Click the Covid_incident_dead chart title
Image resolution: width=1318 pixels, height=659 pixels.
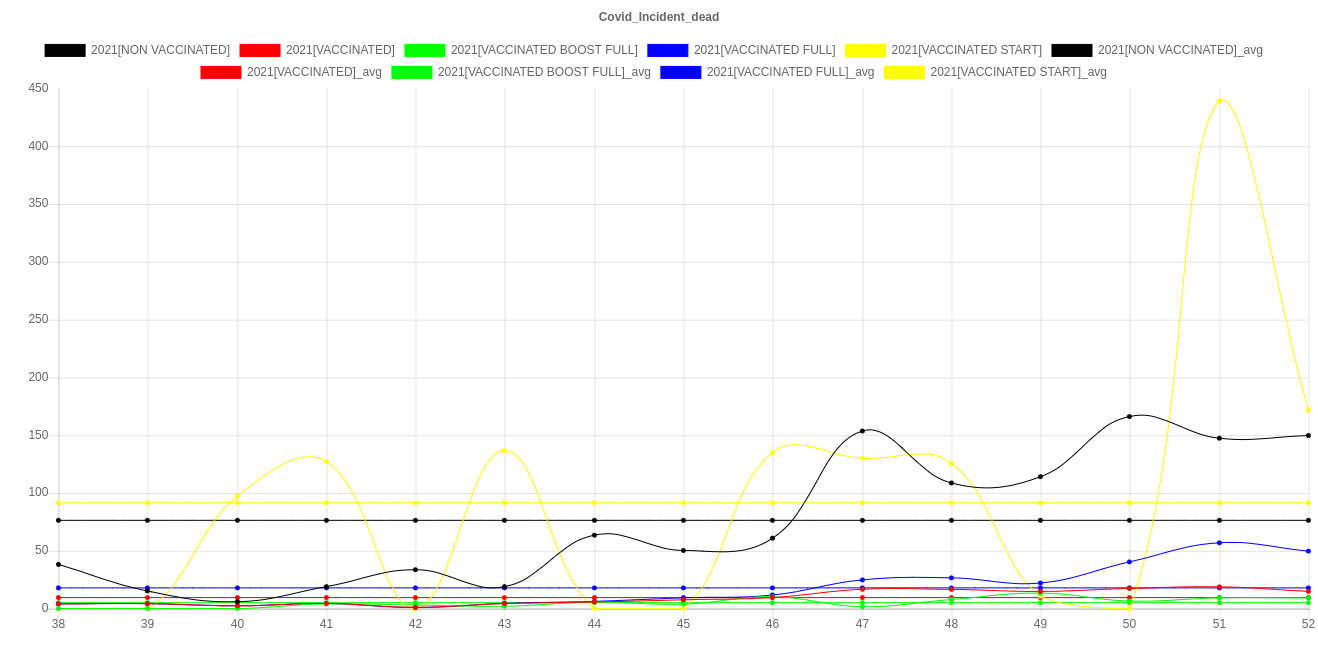pos(658,17)
